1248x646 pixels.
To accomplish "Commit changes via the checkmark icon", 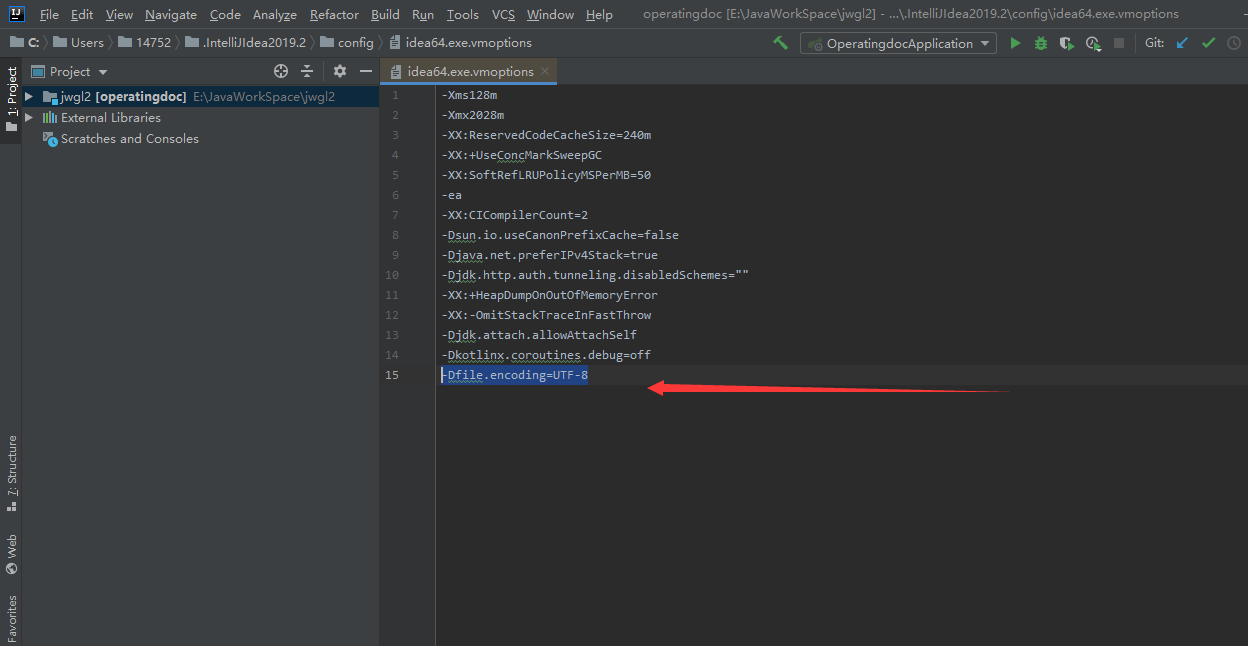I will [1207, 43].
